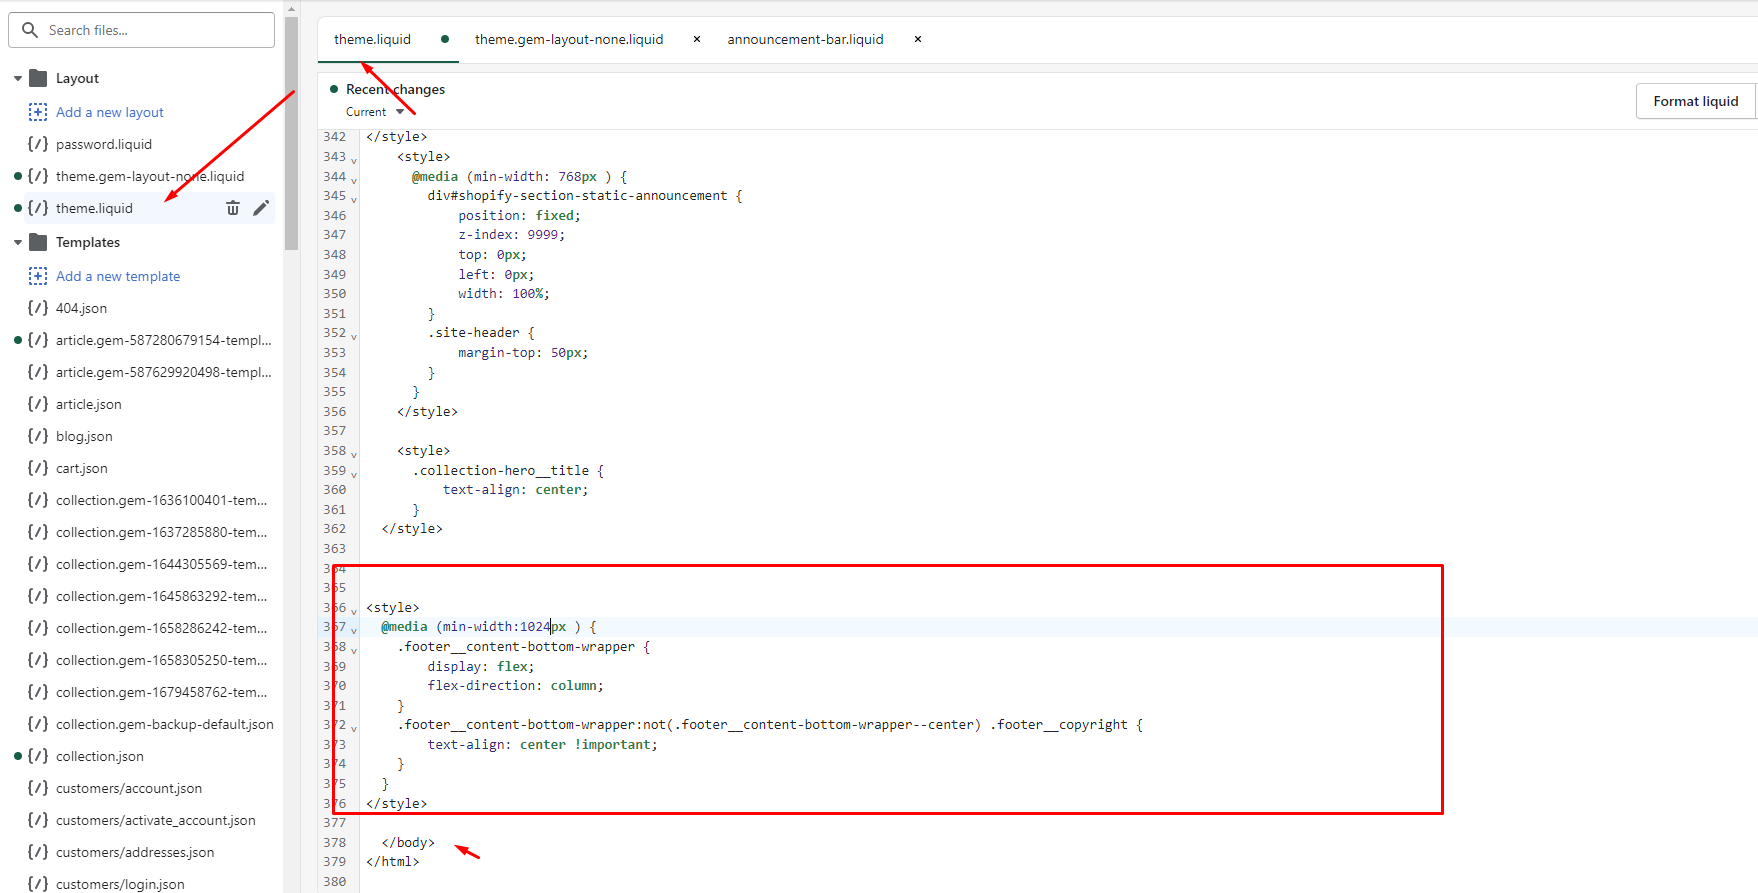Open collection.gem-1636100401 template file
The image size is (1758, 893).
162,500
